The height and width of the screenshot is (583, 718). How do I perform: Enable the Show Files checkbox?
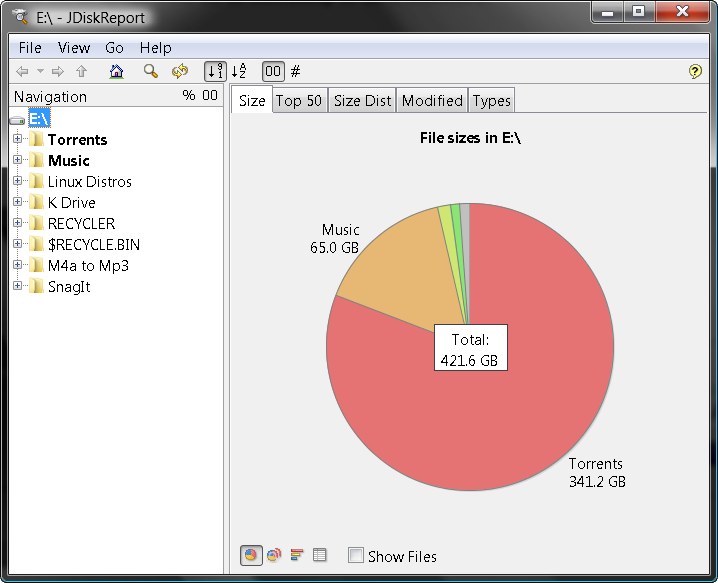click(x=356, y=555)
